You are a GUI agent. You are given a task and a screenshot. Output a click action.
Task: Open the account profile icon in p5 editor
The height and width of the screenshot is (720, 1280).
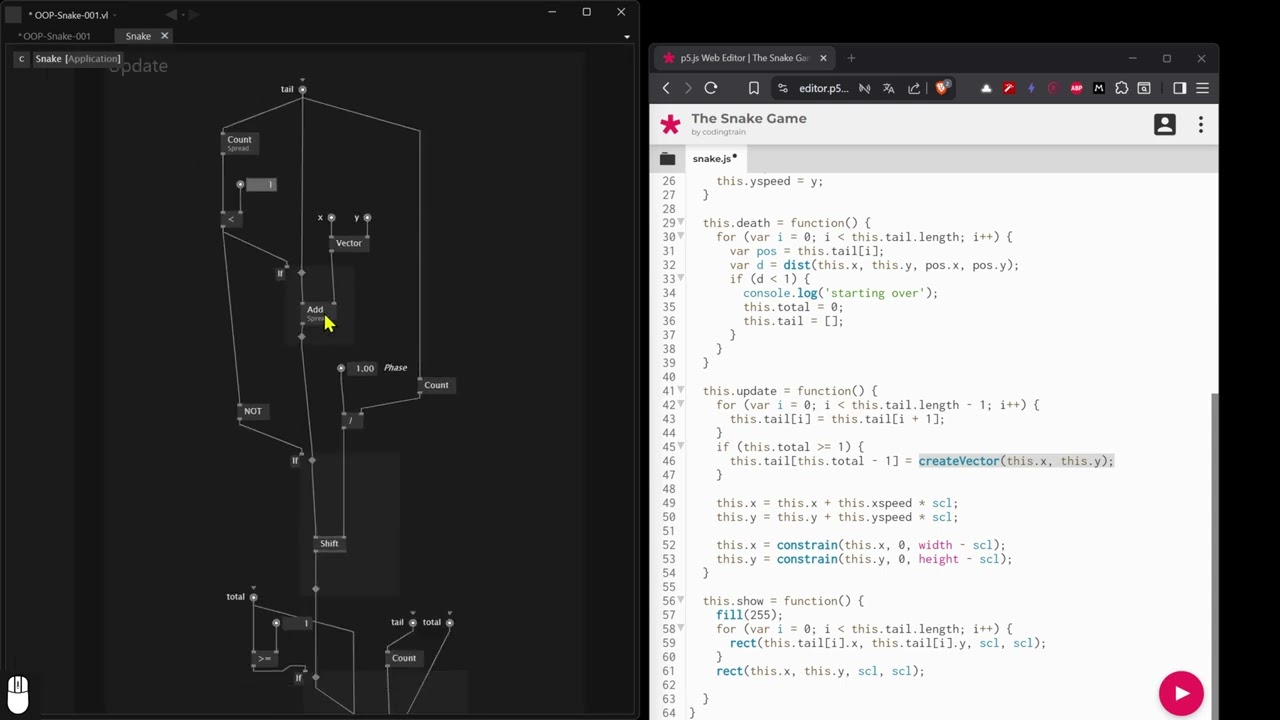(1165, 125)
